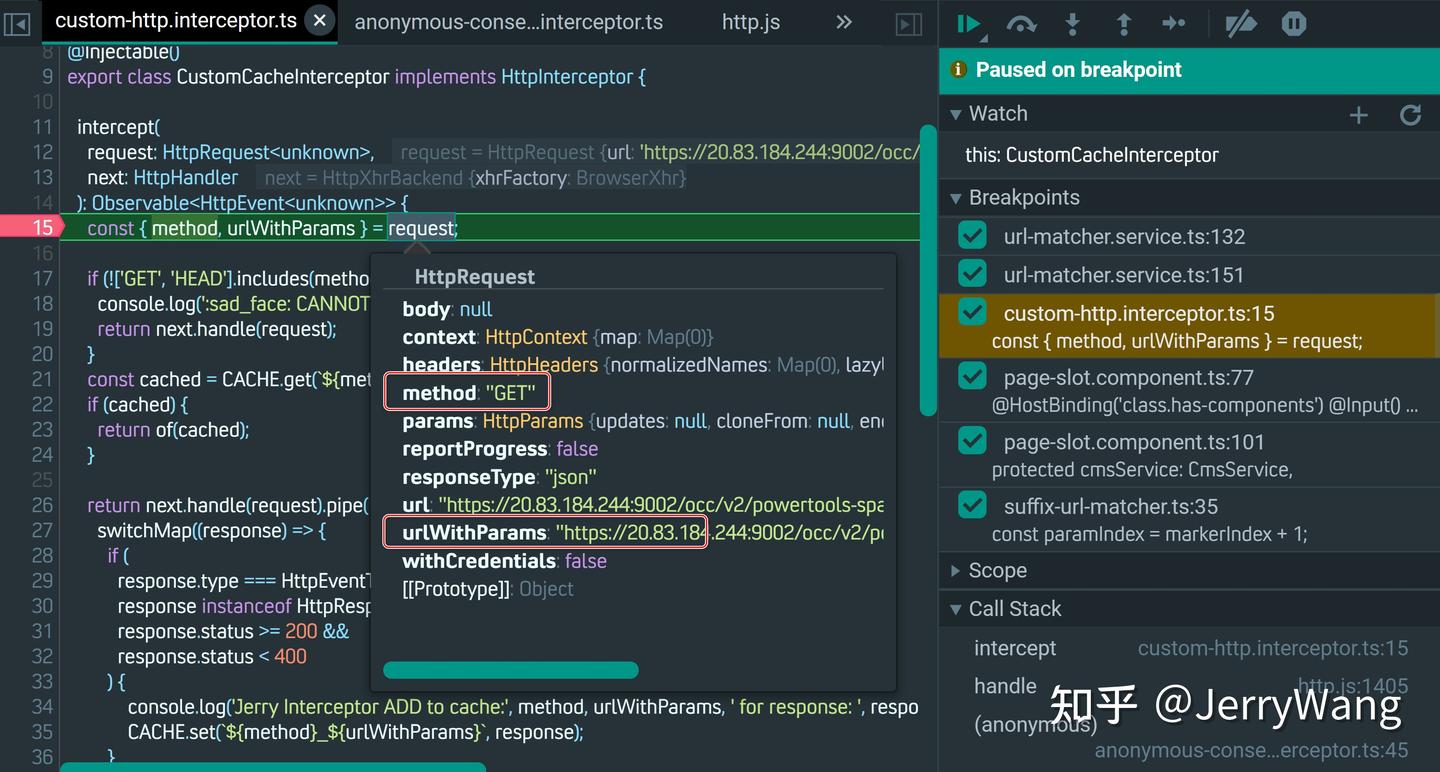Select the intercept call stack frame
The height and width of the screenshot is (772, 1440).
click(1015, 648)
